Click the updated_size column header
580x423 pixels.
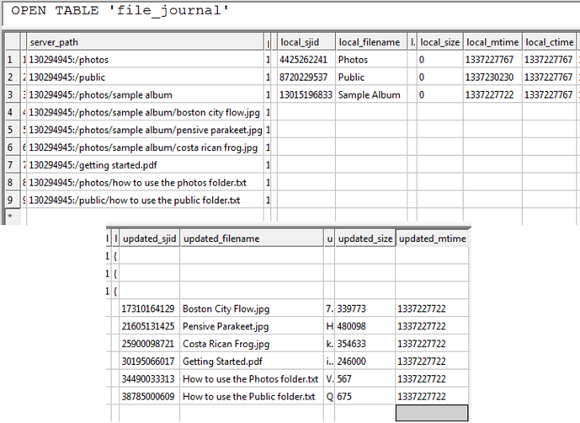coord(365,238)
